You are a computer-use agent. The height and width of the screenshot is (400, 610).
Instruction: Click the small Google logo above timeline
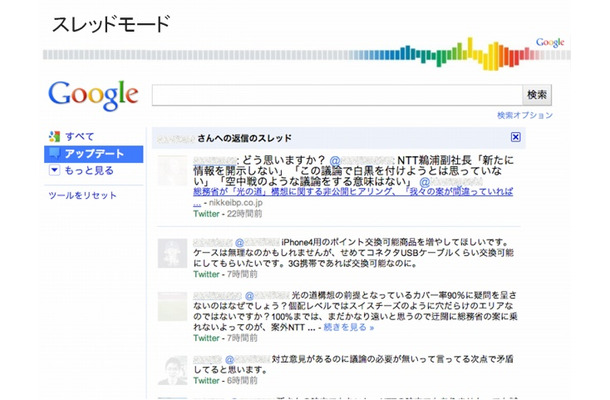click(x=550, y=42)
